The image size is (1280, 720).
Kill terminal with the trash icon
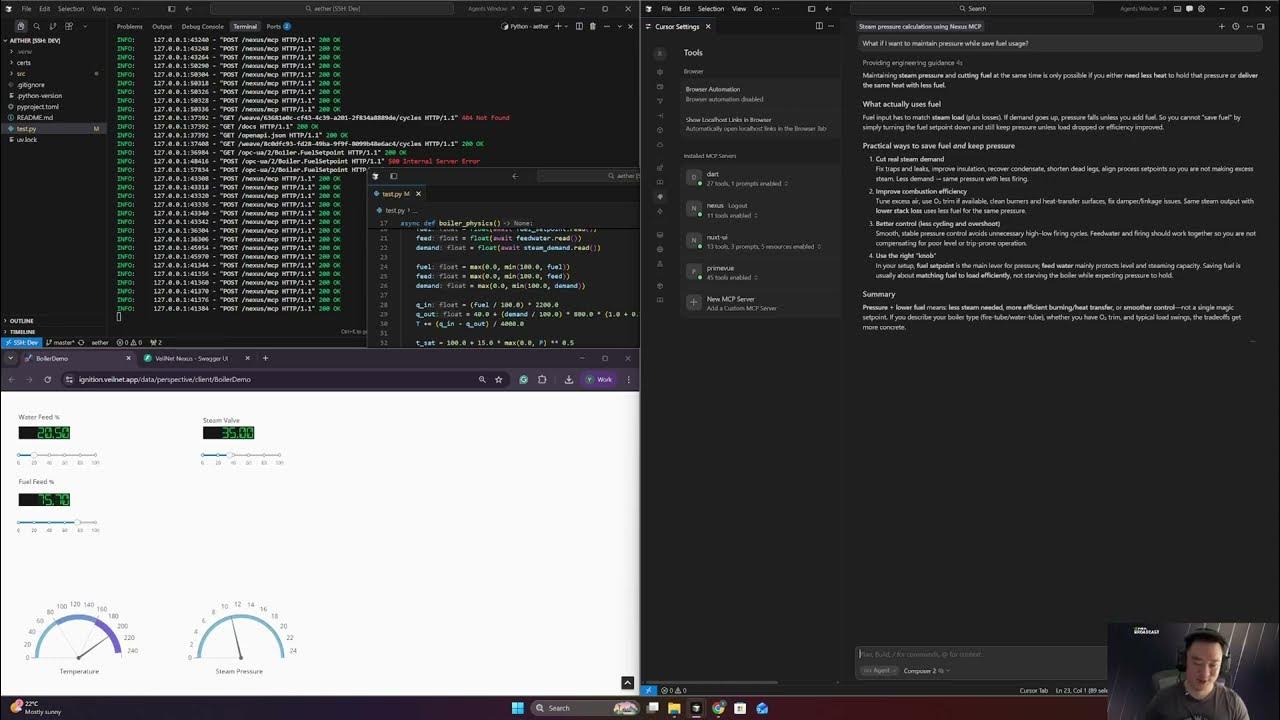592,26
